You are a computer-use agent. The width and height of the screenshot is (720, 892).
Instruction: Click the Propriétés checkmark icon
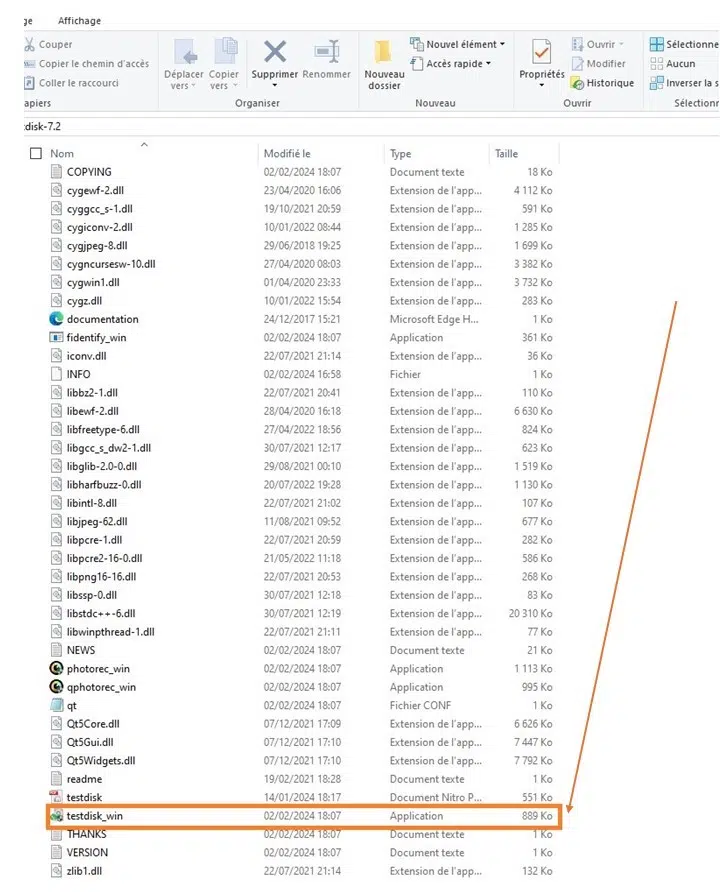coord(541,52)
